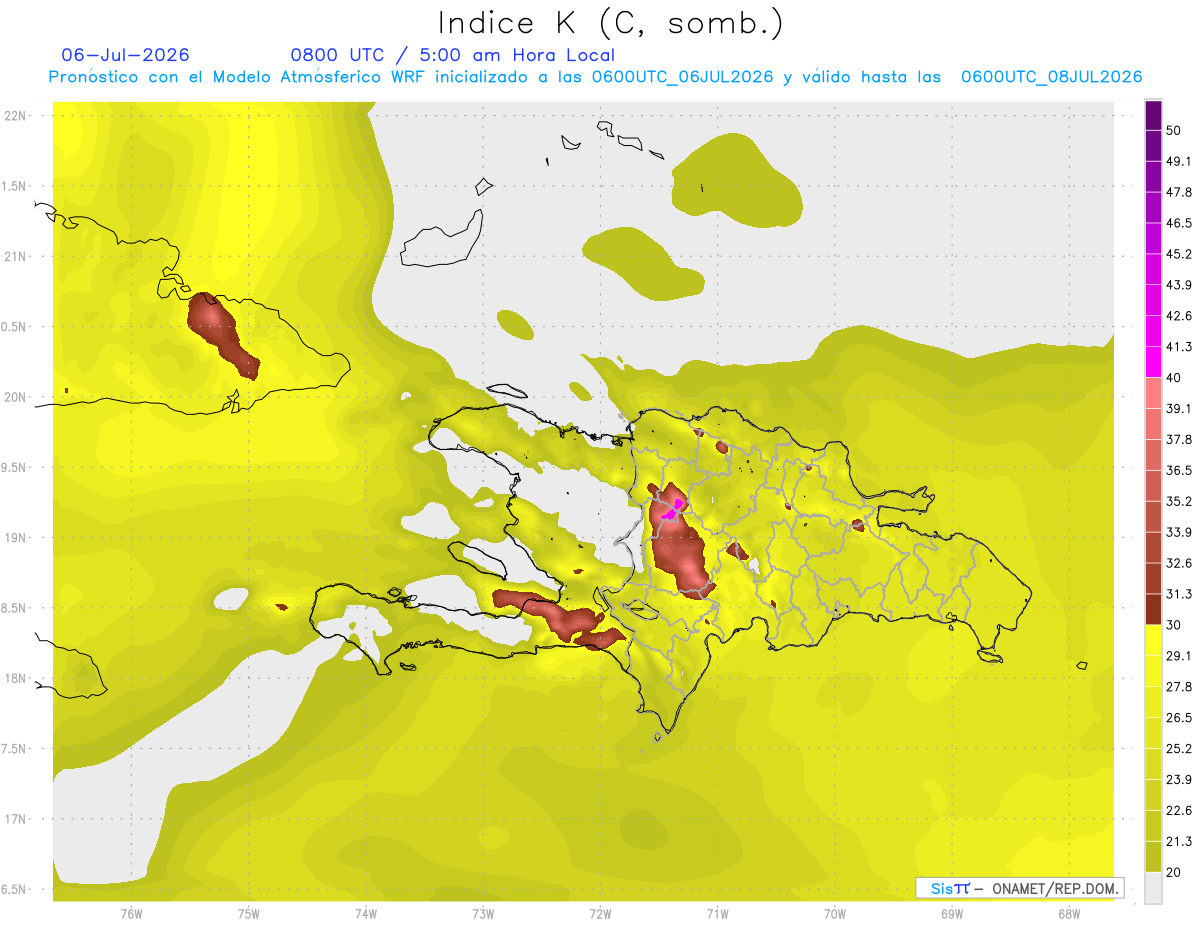The image size is (1200, 927).
Task: Click the '47.8' color scale value
Action: (1179, 192)
